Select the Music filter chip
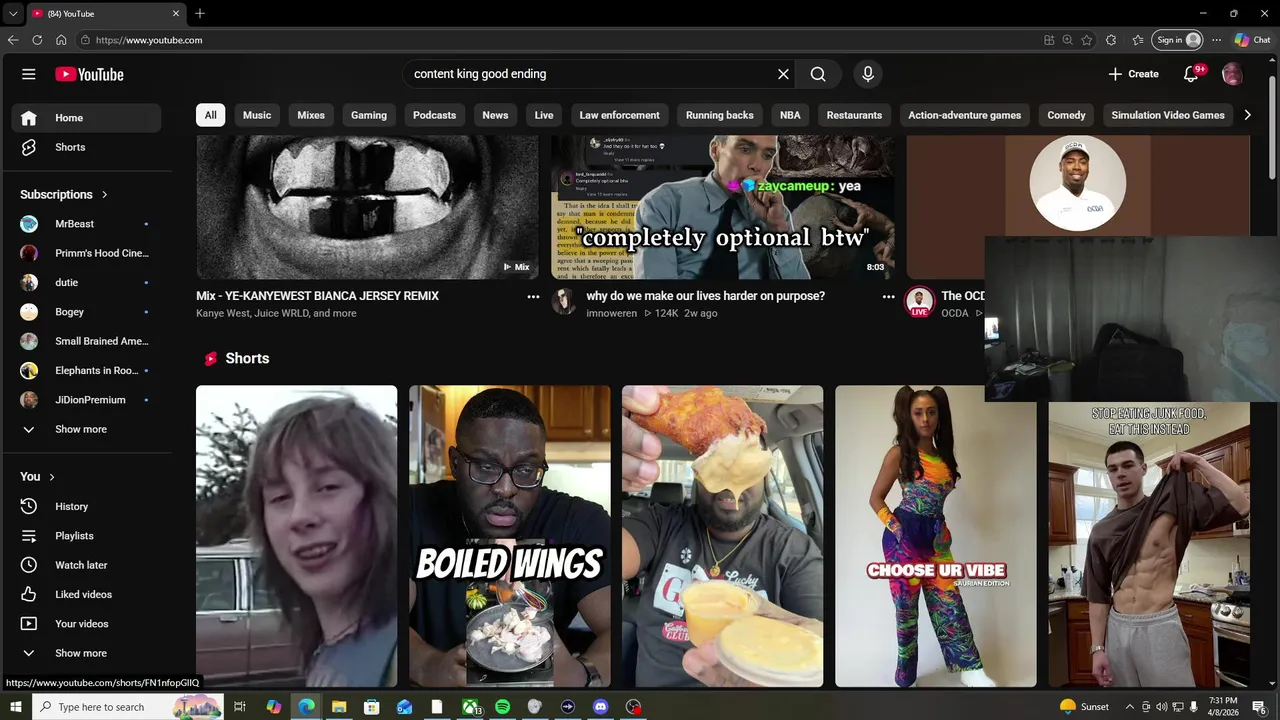 click(257, 115)
